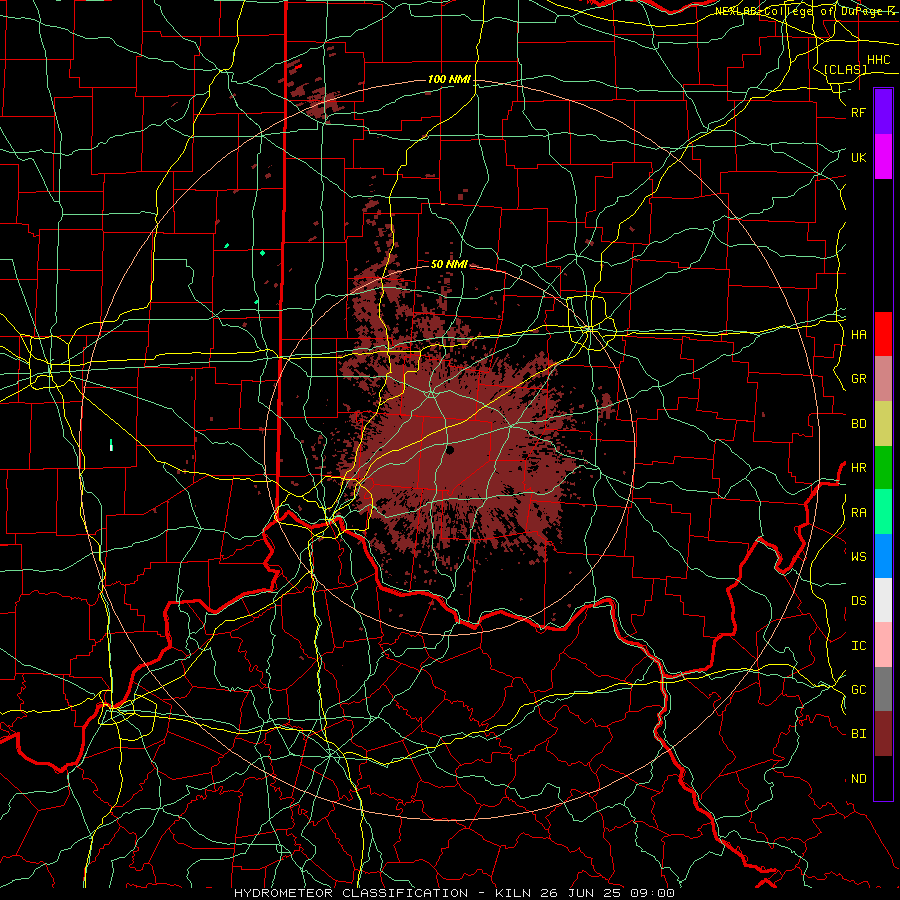Pick the RA light green legend swatch
900x900 pixels.
point(883,512)
